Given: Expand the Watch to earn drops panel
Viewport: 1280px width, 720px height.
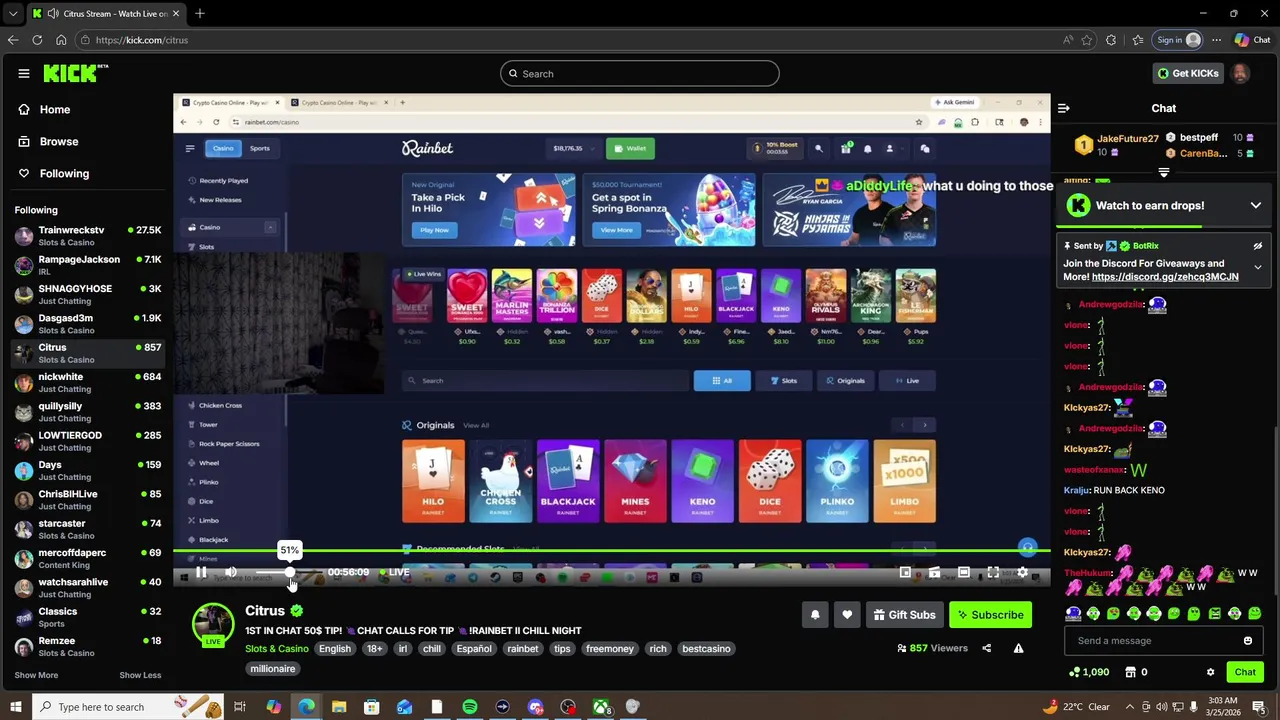Looking at the screenshot, I should (1255, 205).
